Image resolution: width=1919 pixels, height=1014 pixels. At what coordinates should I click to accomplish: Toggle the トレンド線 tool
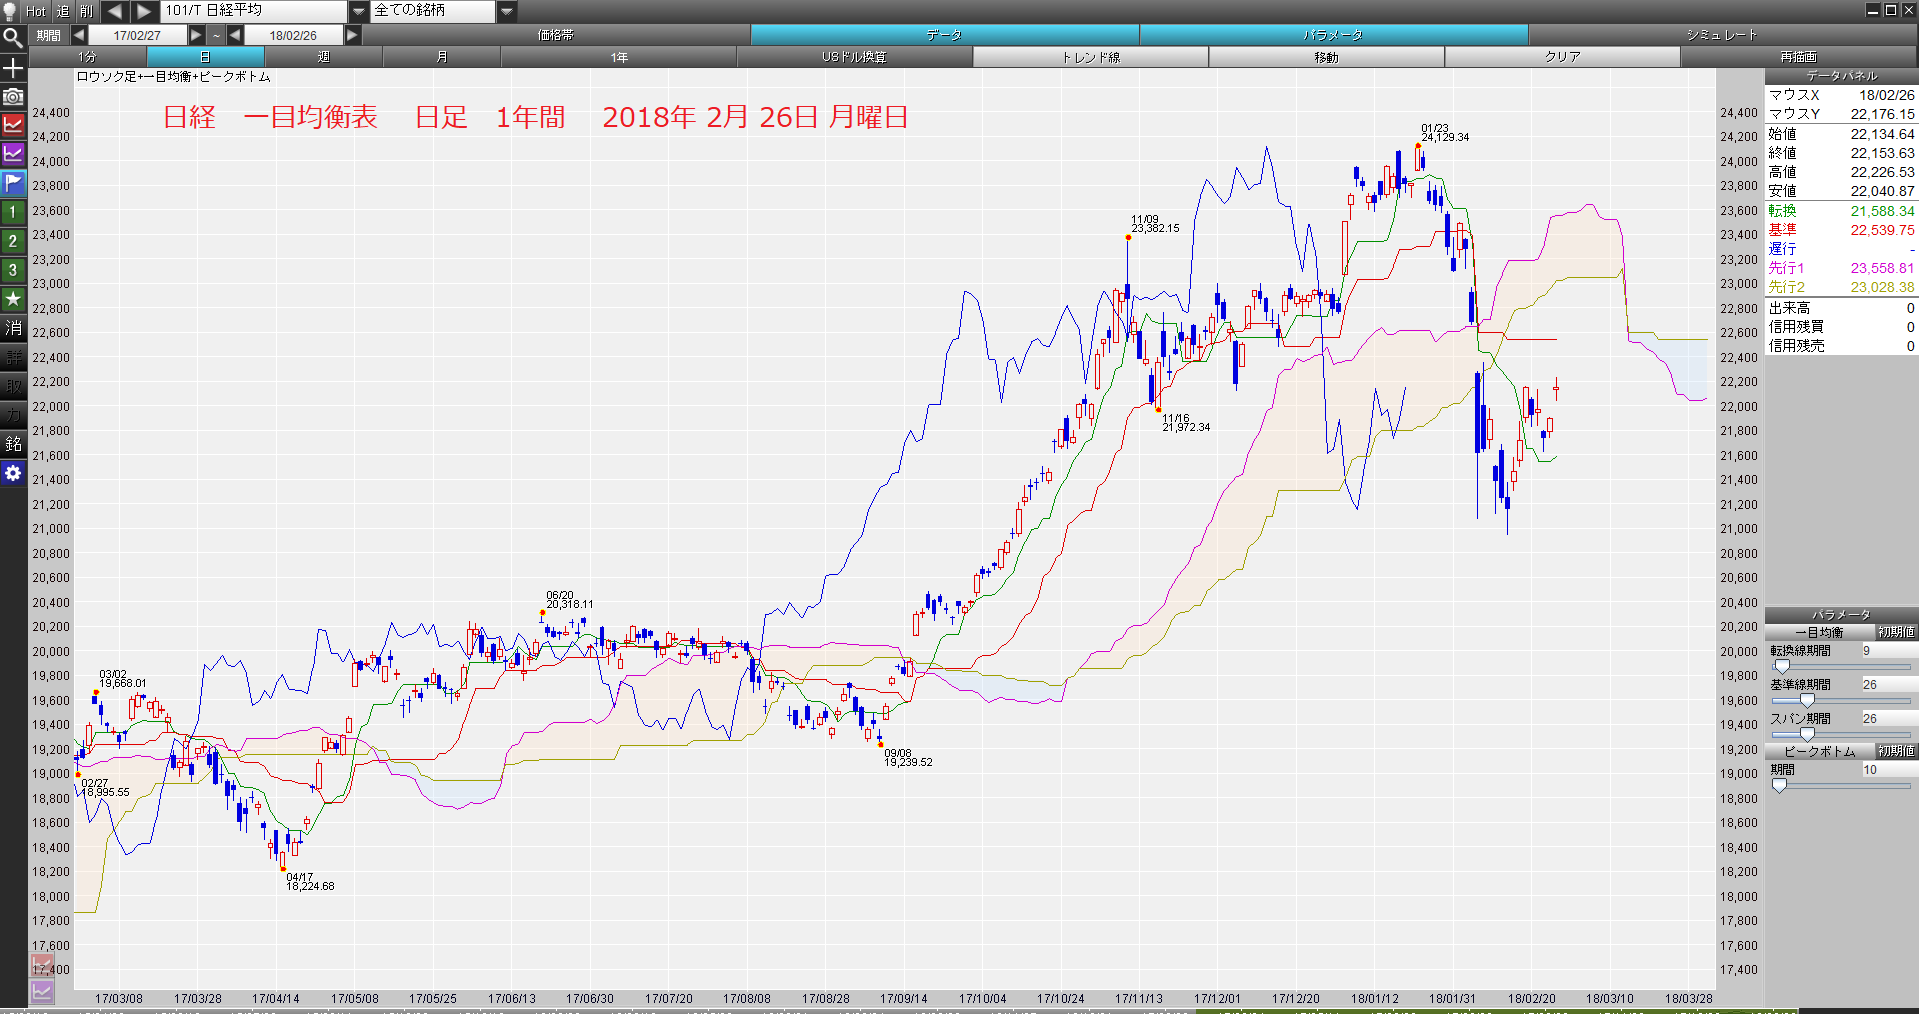pos(1091,57)
